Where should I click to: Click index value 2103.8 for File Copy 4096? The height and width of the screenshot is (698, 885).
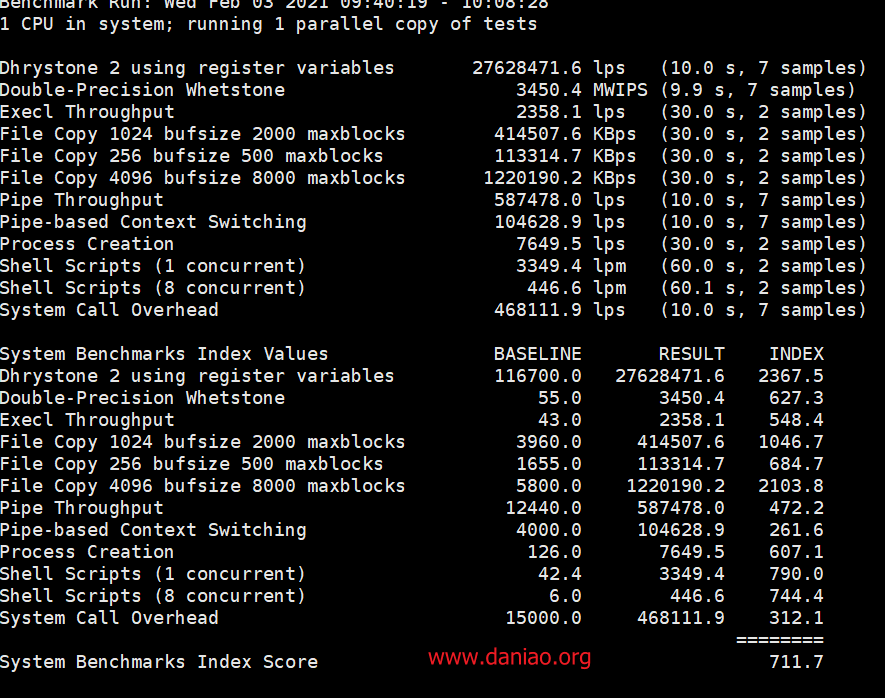(791, 486)
